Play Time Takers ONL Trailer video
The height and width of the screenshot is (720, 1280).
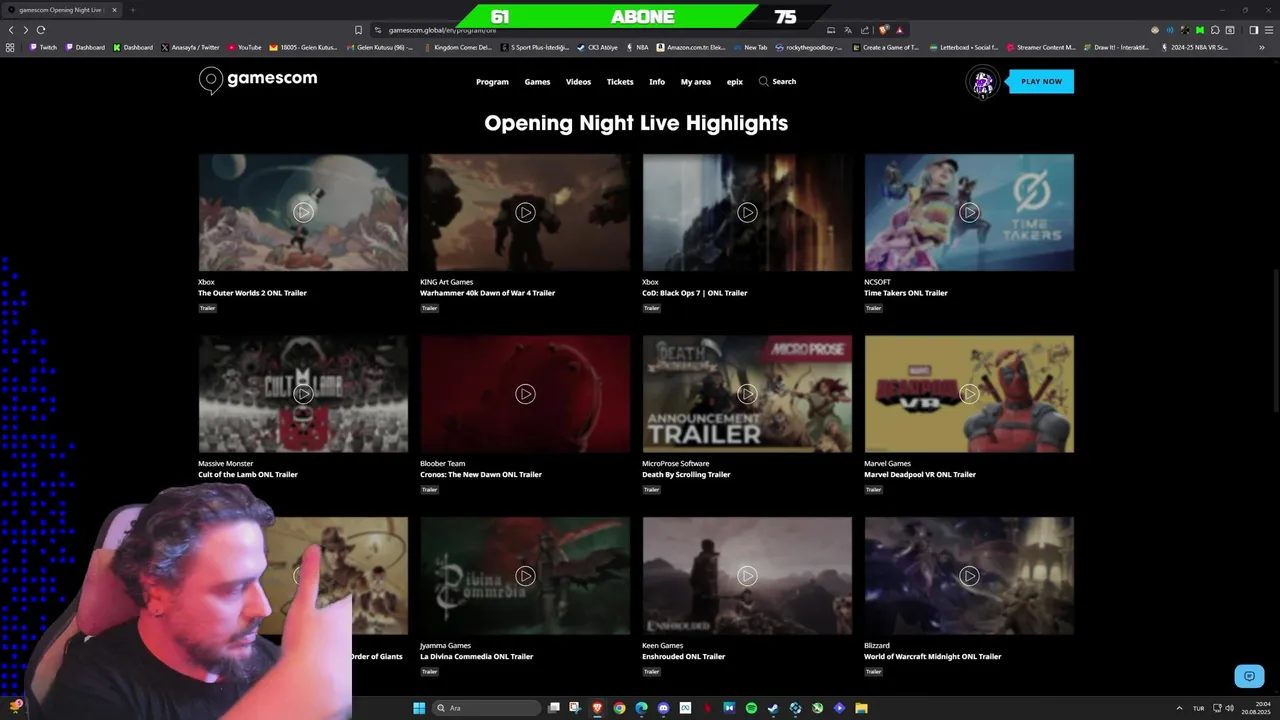coord(969,212)
